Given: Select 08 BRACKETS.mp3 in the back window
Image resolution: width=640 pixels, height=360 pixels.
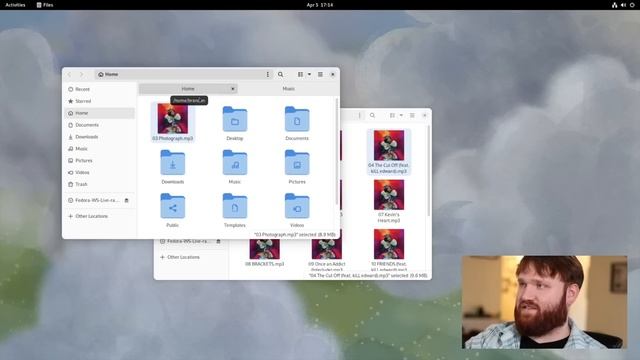Looking at the screenshot, I should (x=264, y=249).
